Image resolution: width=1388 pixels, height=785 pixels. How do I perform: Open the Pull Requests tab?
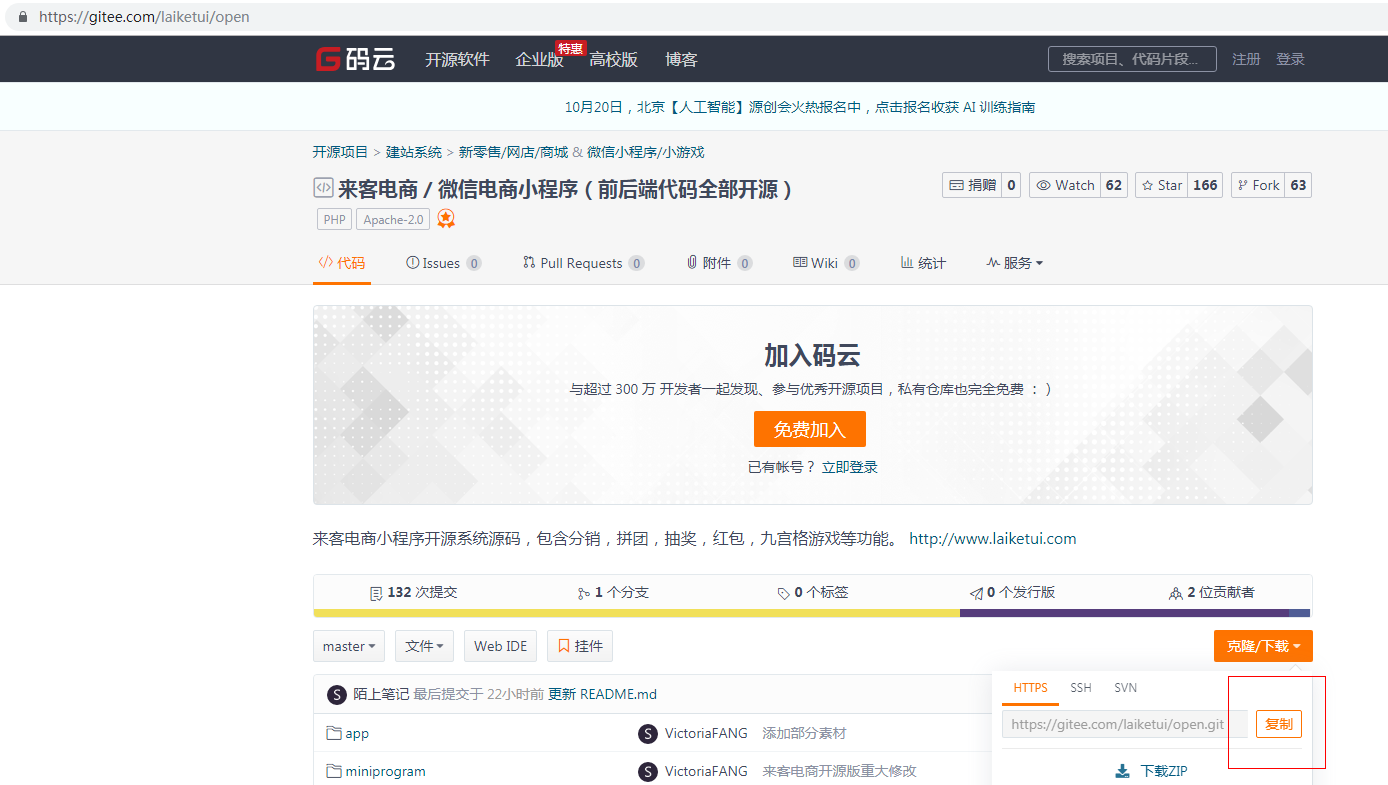point(583,263)
